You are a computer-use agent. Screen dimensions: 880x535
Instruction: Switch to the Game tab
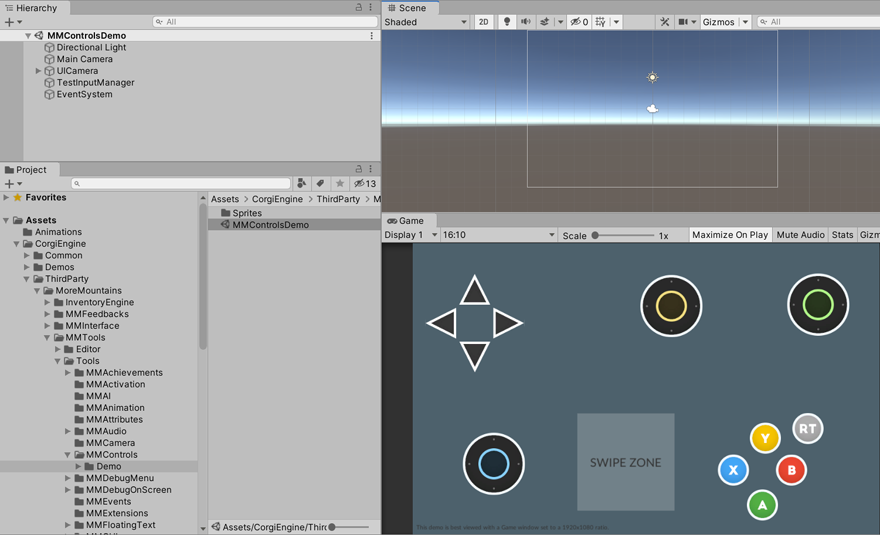(x=406, y=221)
